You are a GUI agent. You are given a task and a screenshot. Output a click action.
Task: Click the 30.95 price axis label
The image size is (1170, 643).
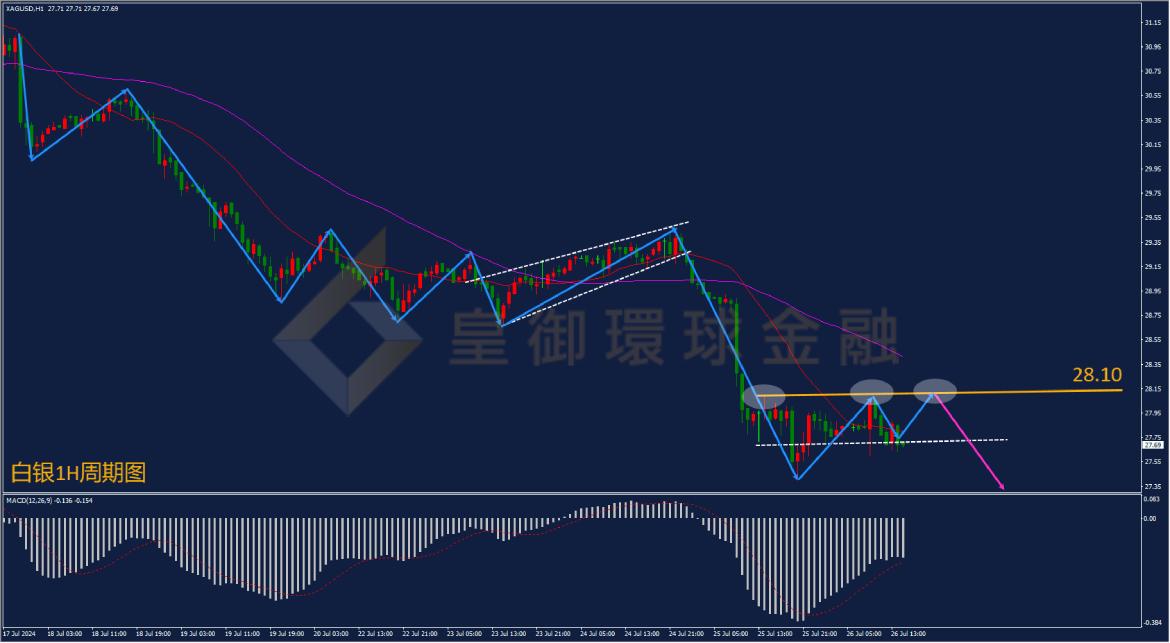1152,47
